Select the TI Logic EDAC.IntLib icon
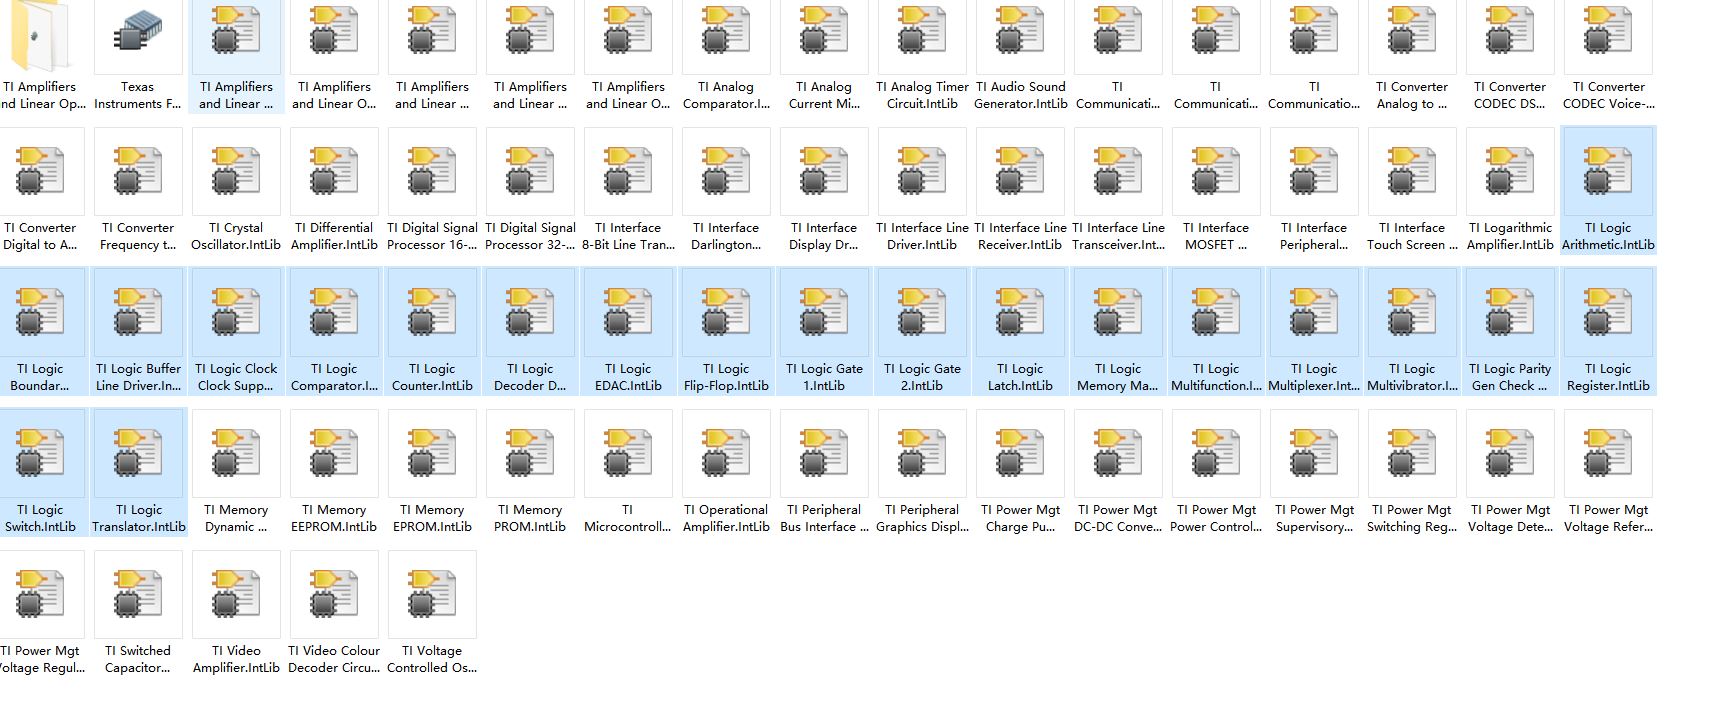This screenshot has height=713, width=1712. (x=628, y=312)
